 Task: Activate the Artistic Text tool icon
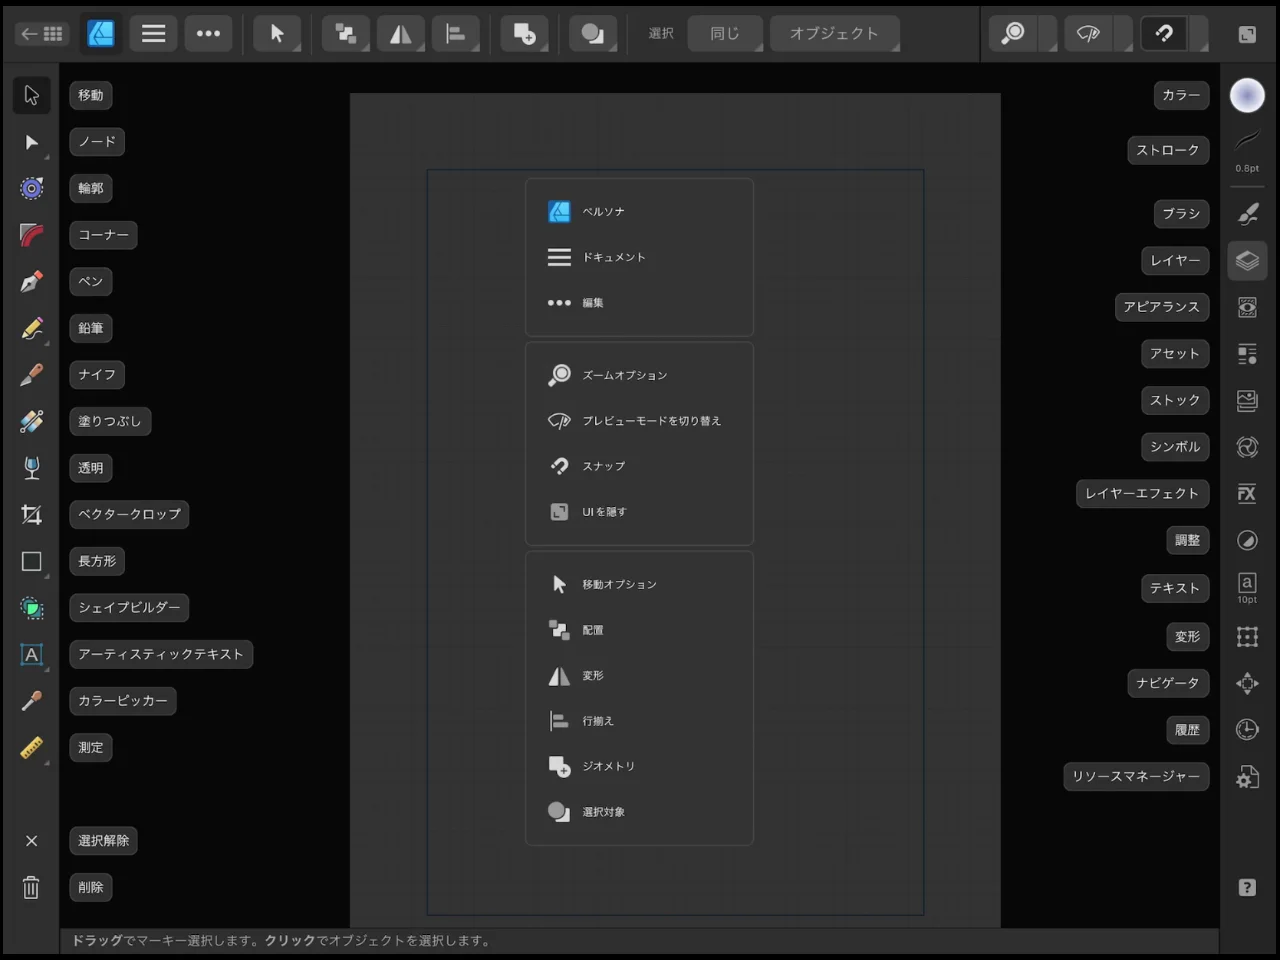tap(32, 655)
